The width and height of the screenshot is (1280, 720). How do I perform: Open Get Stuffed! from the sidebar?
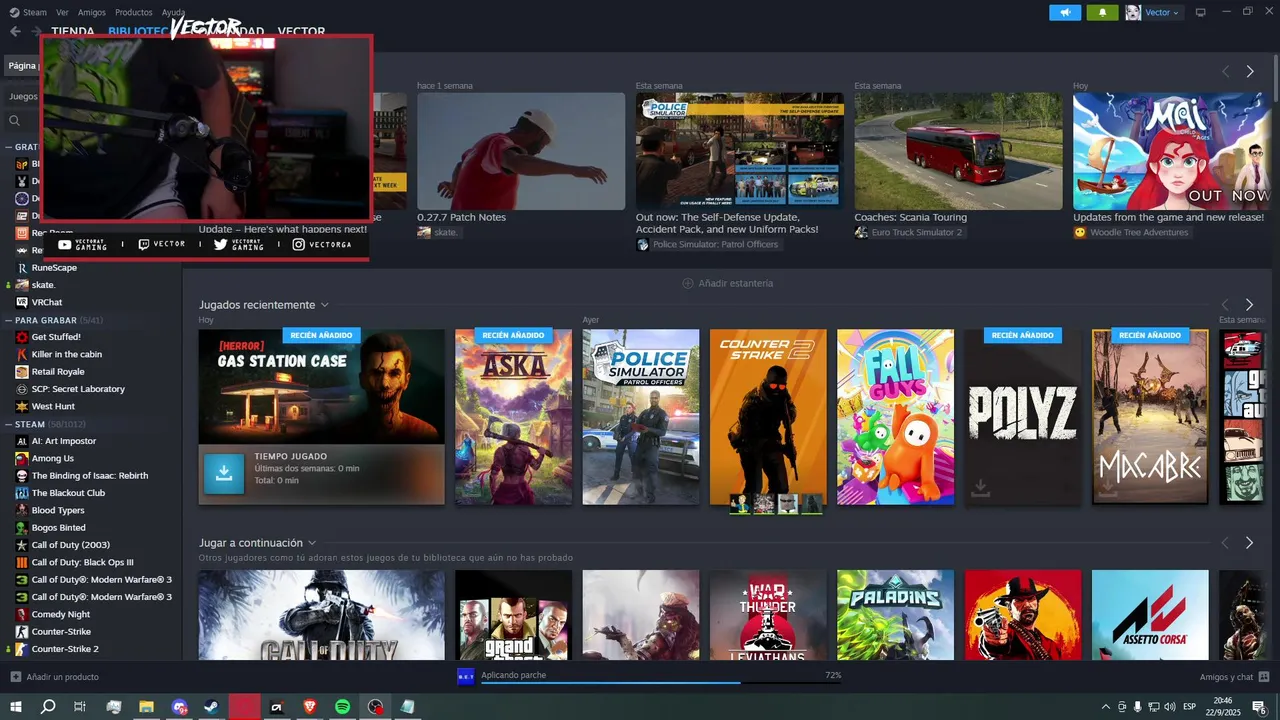point(56,337)
